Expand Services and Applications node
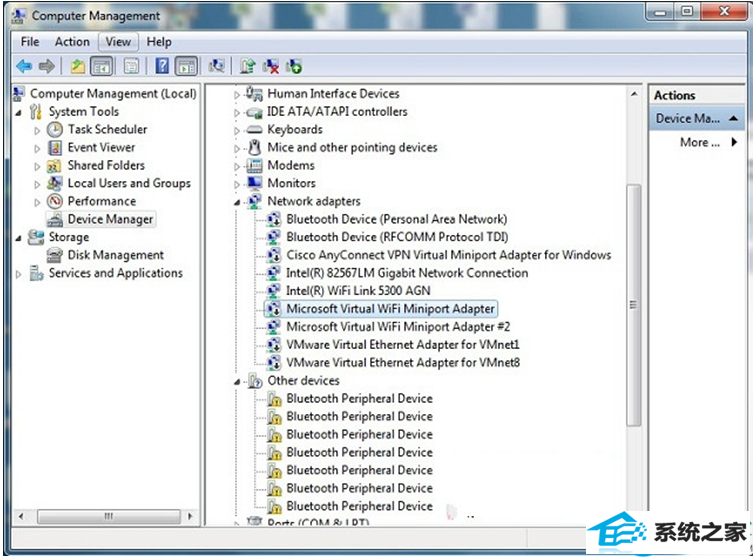755x559 pixels. (18, 274)
